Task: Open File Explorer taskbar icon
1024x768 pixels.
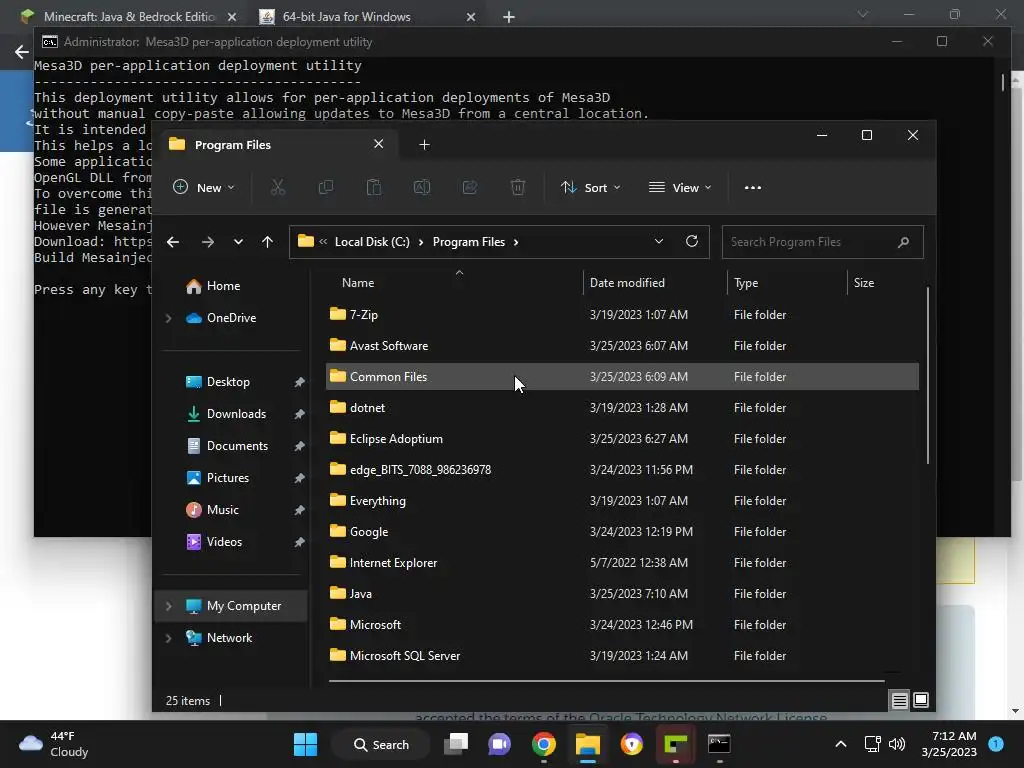Action: coord(588,744)
